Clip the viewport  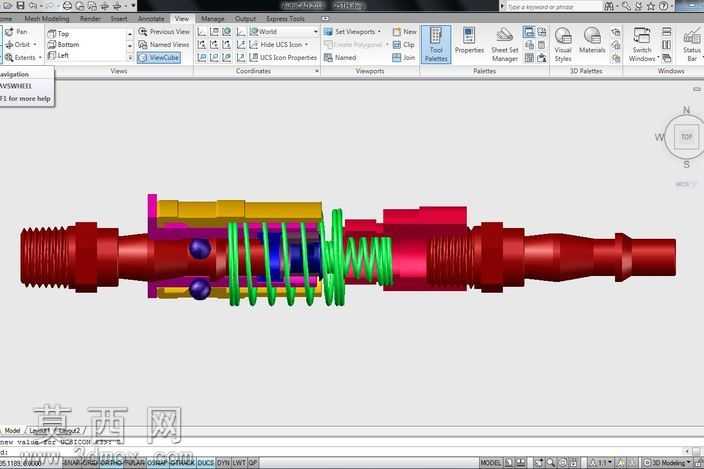tap(404, 44)
